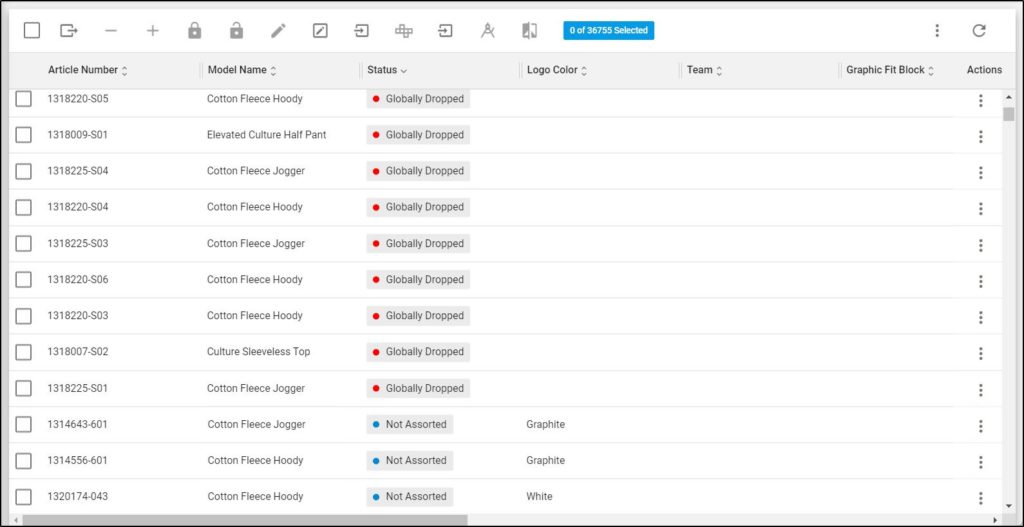
Task: Click the vertical scrollbar down arrow
Action: [1009, 505]
